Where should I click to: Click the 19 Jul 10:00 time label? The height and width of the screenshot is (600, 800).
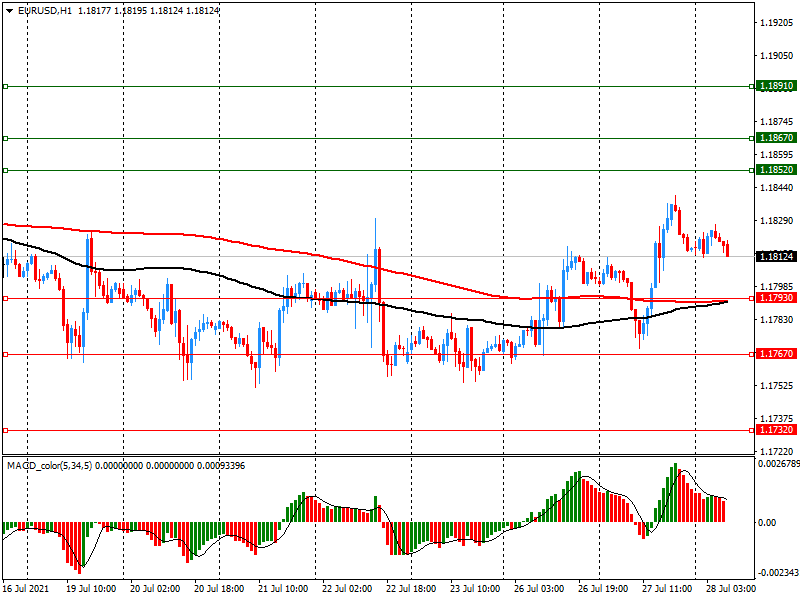point(91,589)
